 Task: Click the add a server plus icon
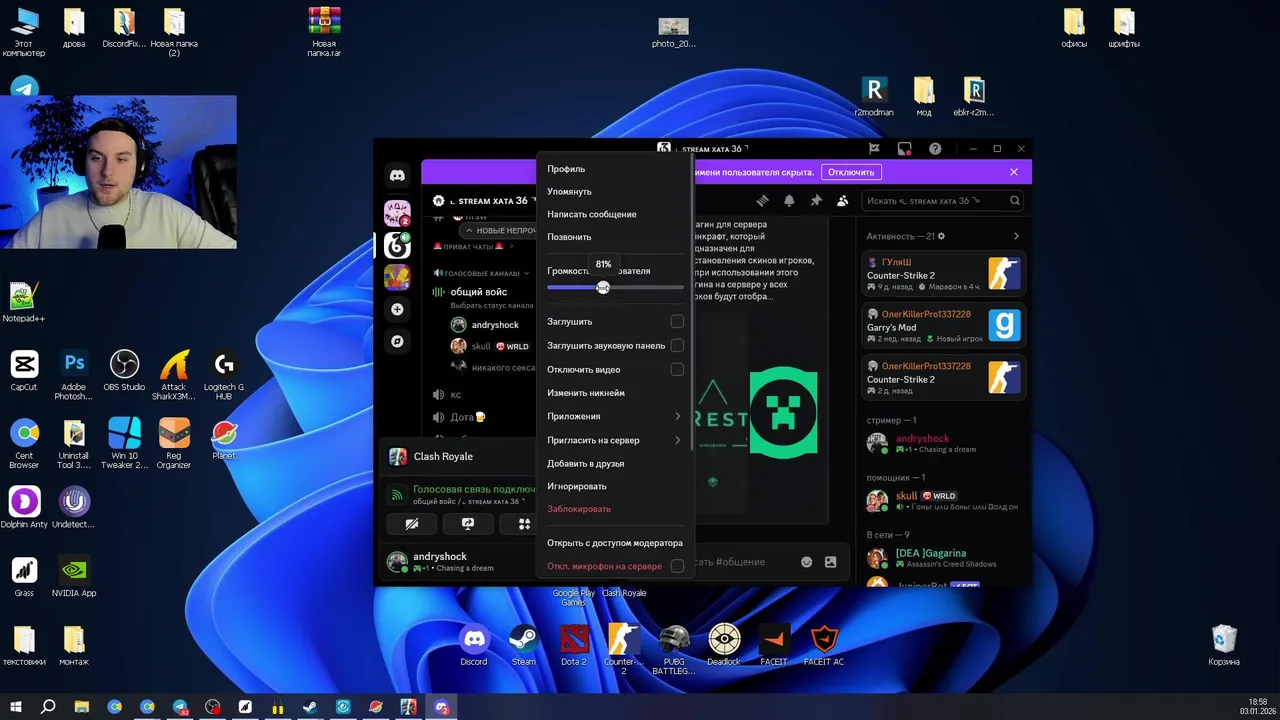pyautogui.click(x=397, y=310)
